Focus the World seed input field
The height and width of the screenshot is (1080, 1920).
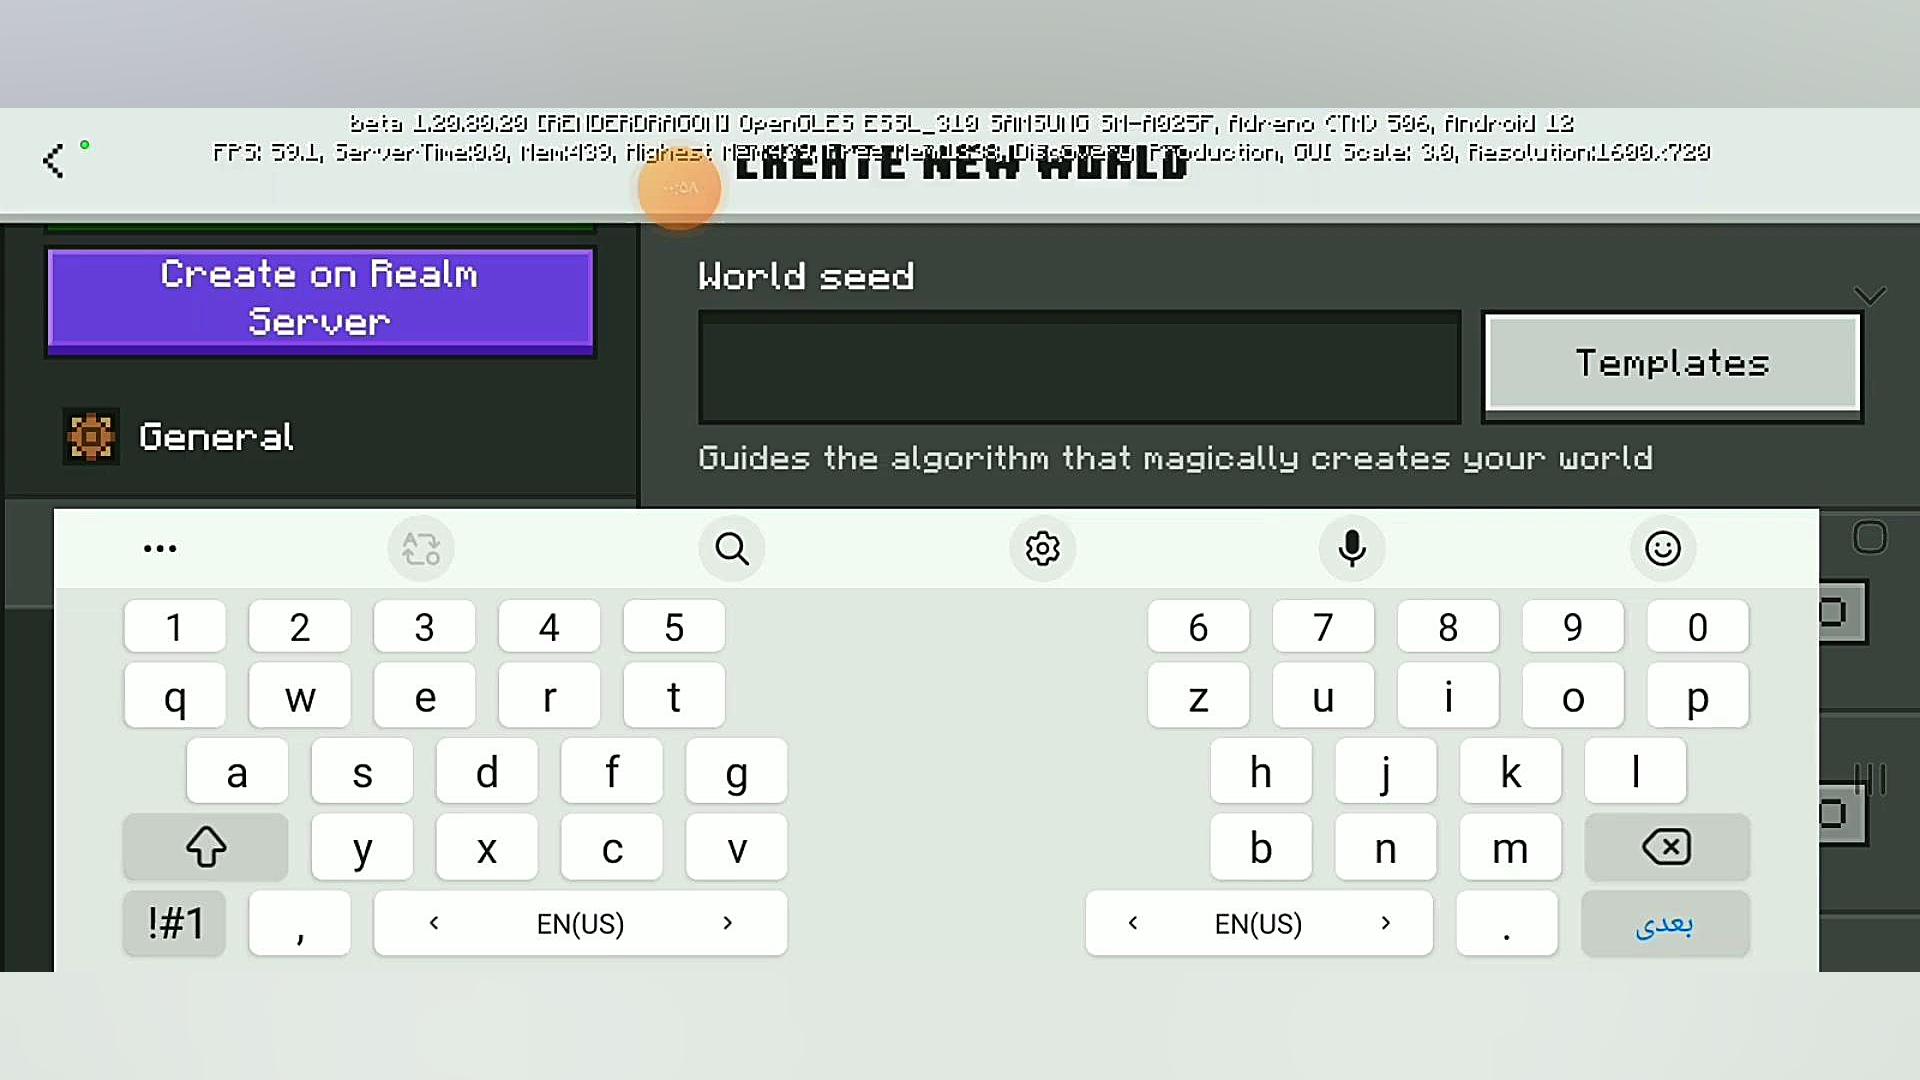point(1080,367)
